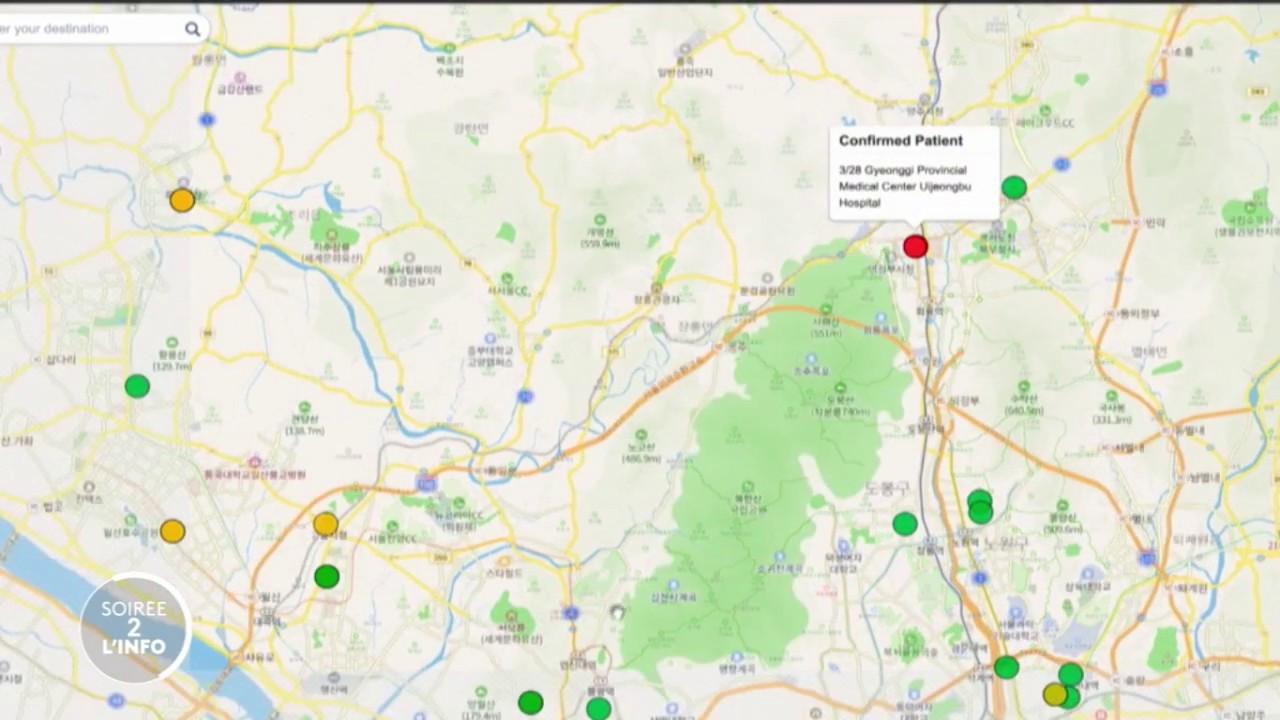Click orange marker nearest the SOIREE logo
Screen dimensions: 1280x720
pos(173,531)
